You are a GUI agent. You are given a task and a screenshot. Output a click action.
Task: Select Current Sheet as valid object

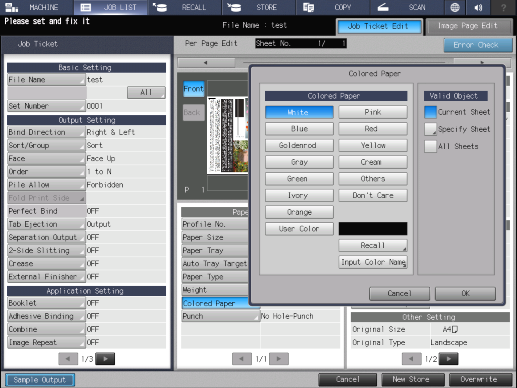pos(430,112)
